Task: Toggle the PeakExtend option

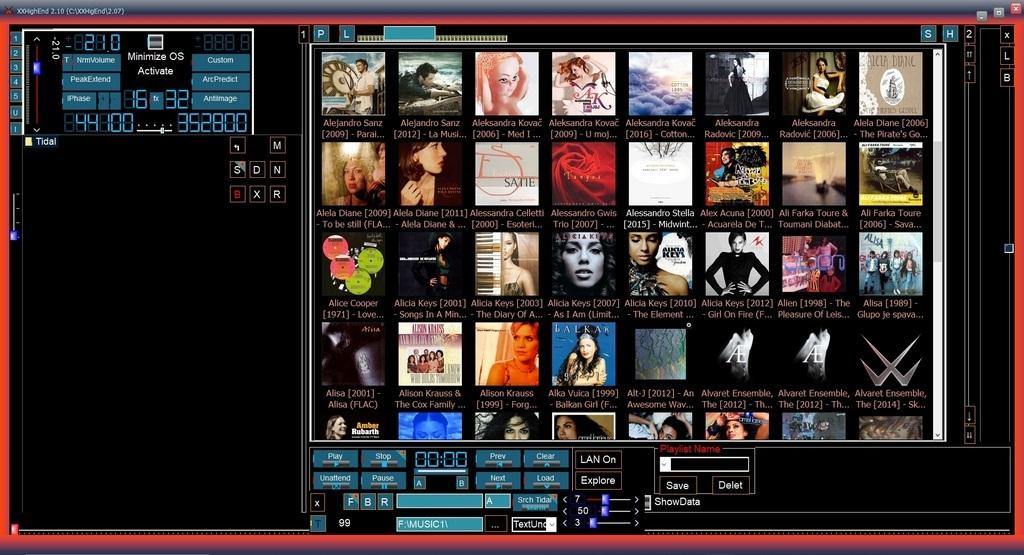Action: tap(91, 80)
